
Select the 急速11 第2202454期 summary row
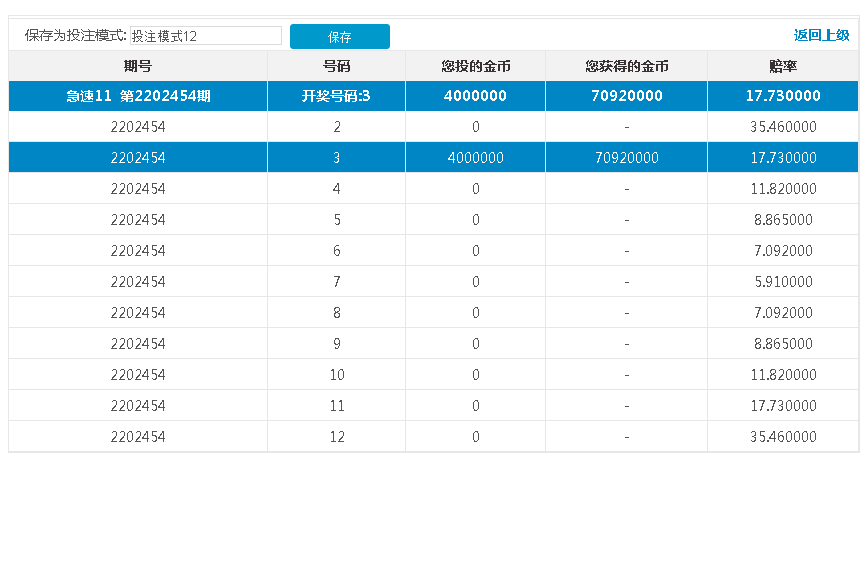point(138,96)
